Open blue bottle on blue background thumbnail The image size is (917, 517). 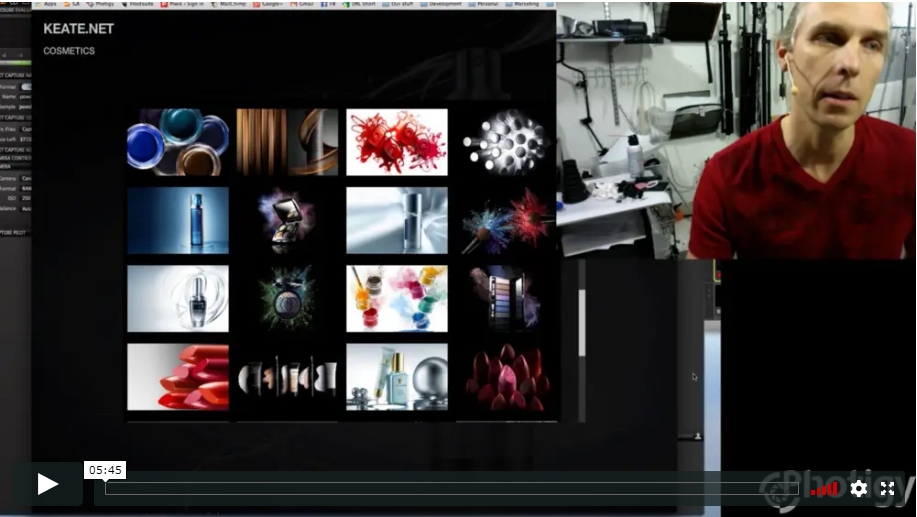(x=178, y=220)
